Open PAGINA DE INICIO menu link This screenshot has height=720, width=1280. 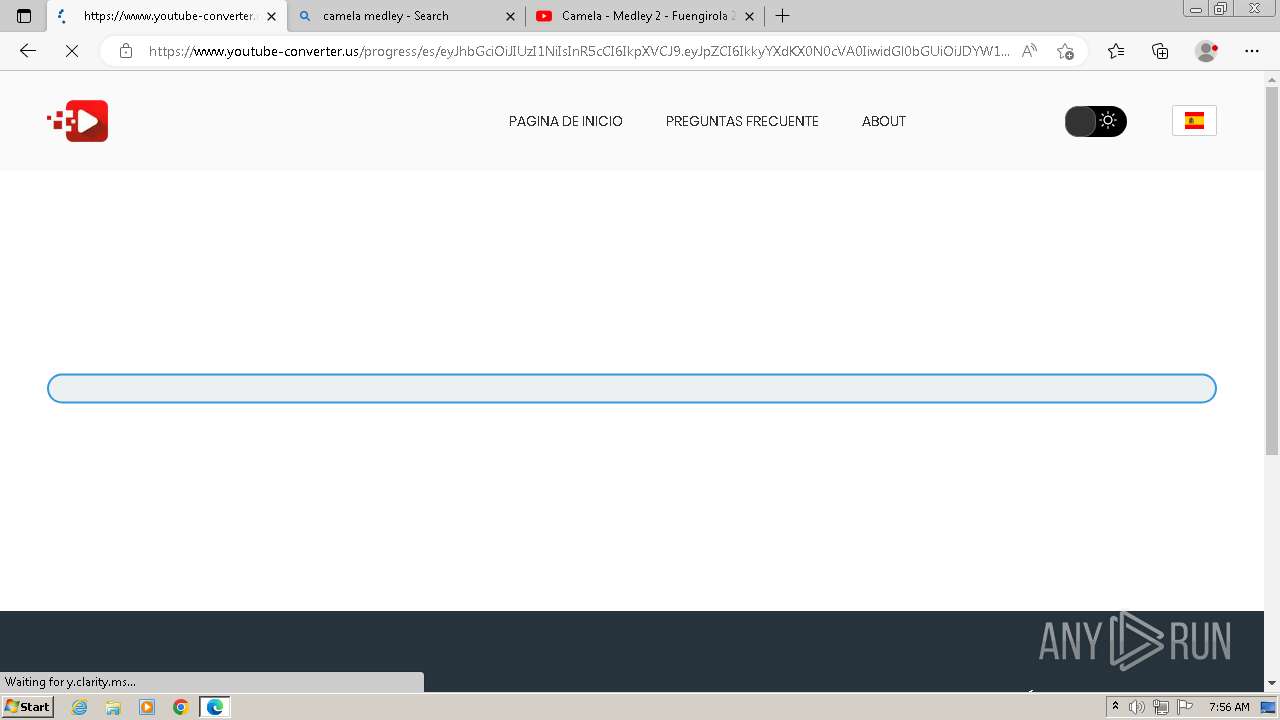[565, 121]
